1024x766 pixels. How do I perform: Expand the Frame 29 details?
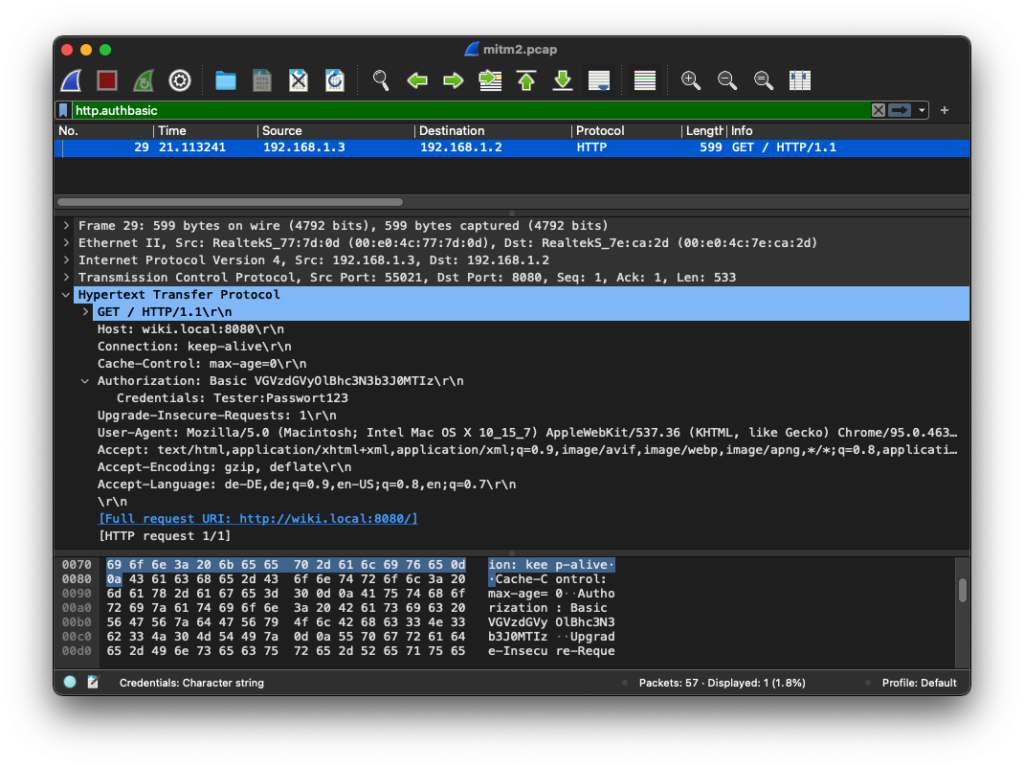click(x=66, y=225)
